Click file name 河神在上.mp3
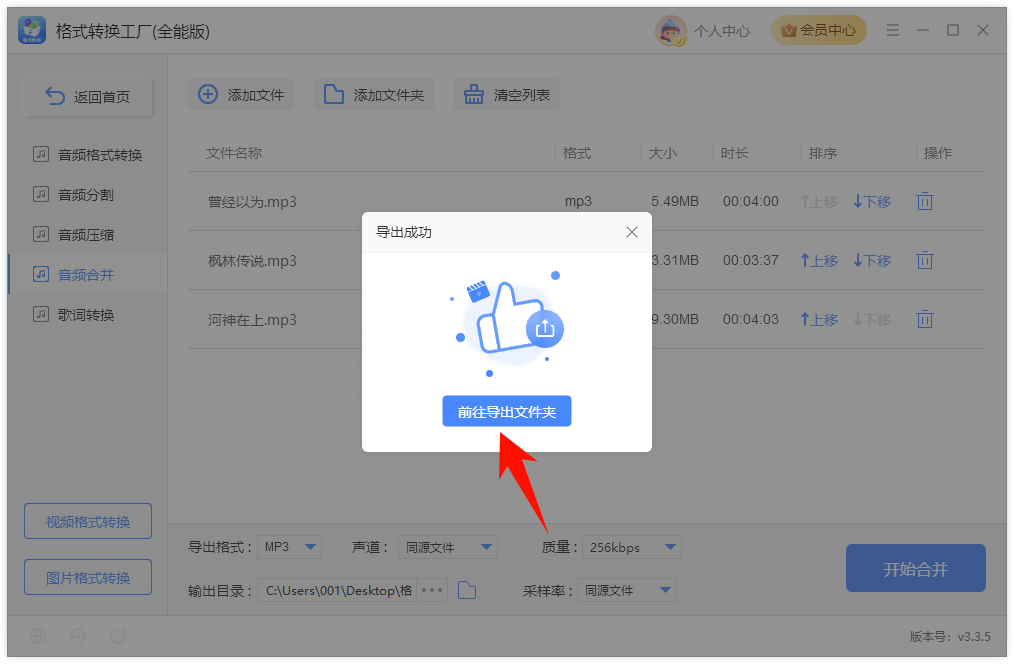This screenshot has height=664, width=1014. pyautogui.click(x=252, y=319)
